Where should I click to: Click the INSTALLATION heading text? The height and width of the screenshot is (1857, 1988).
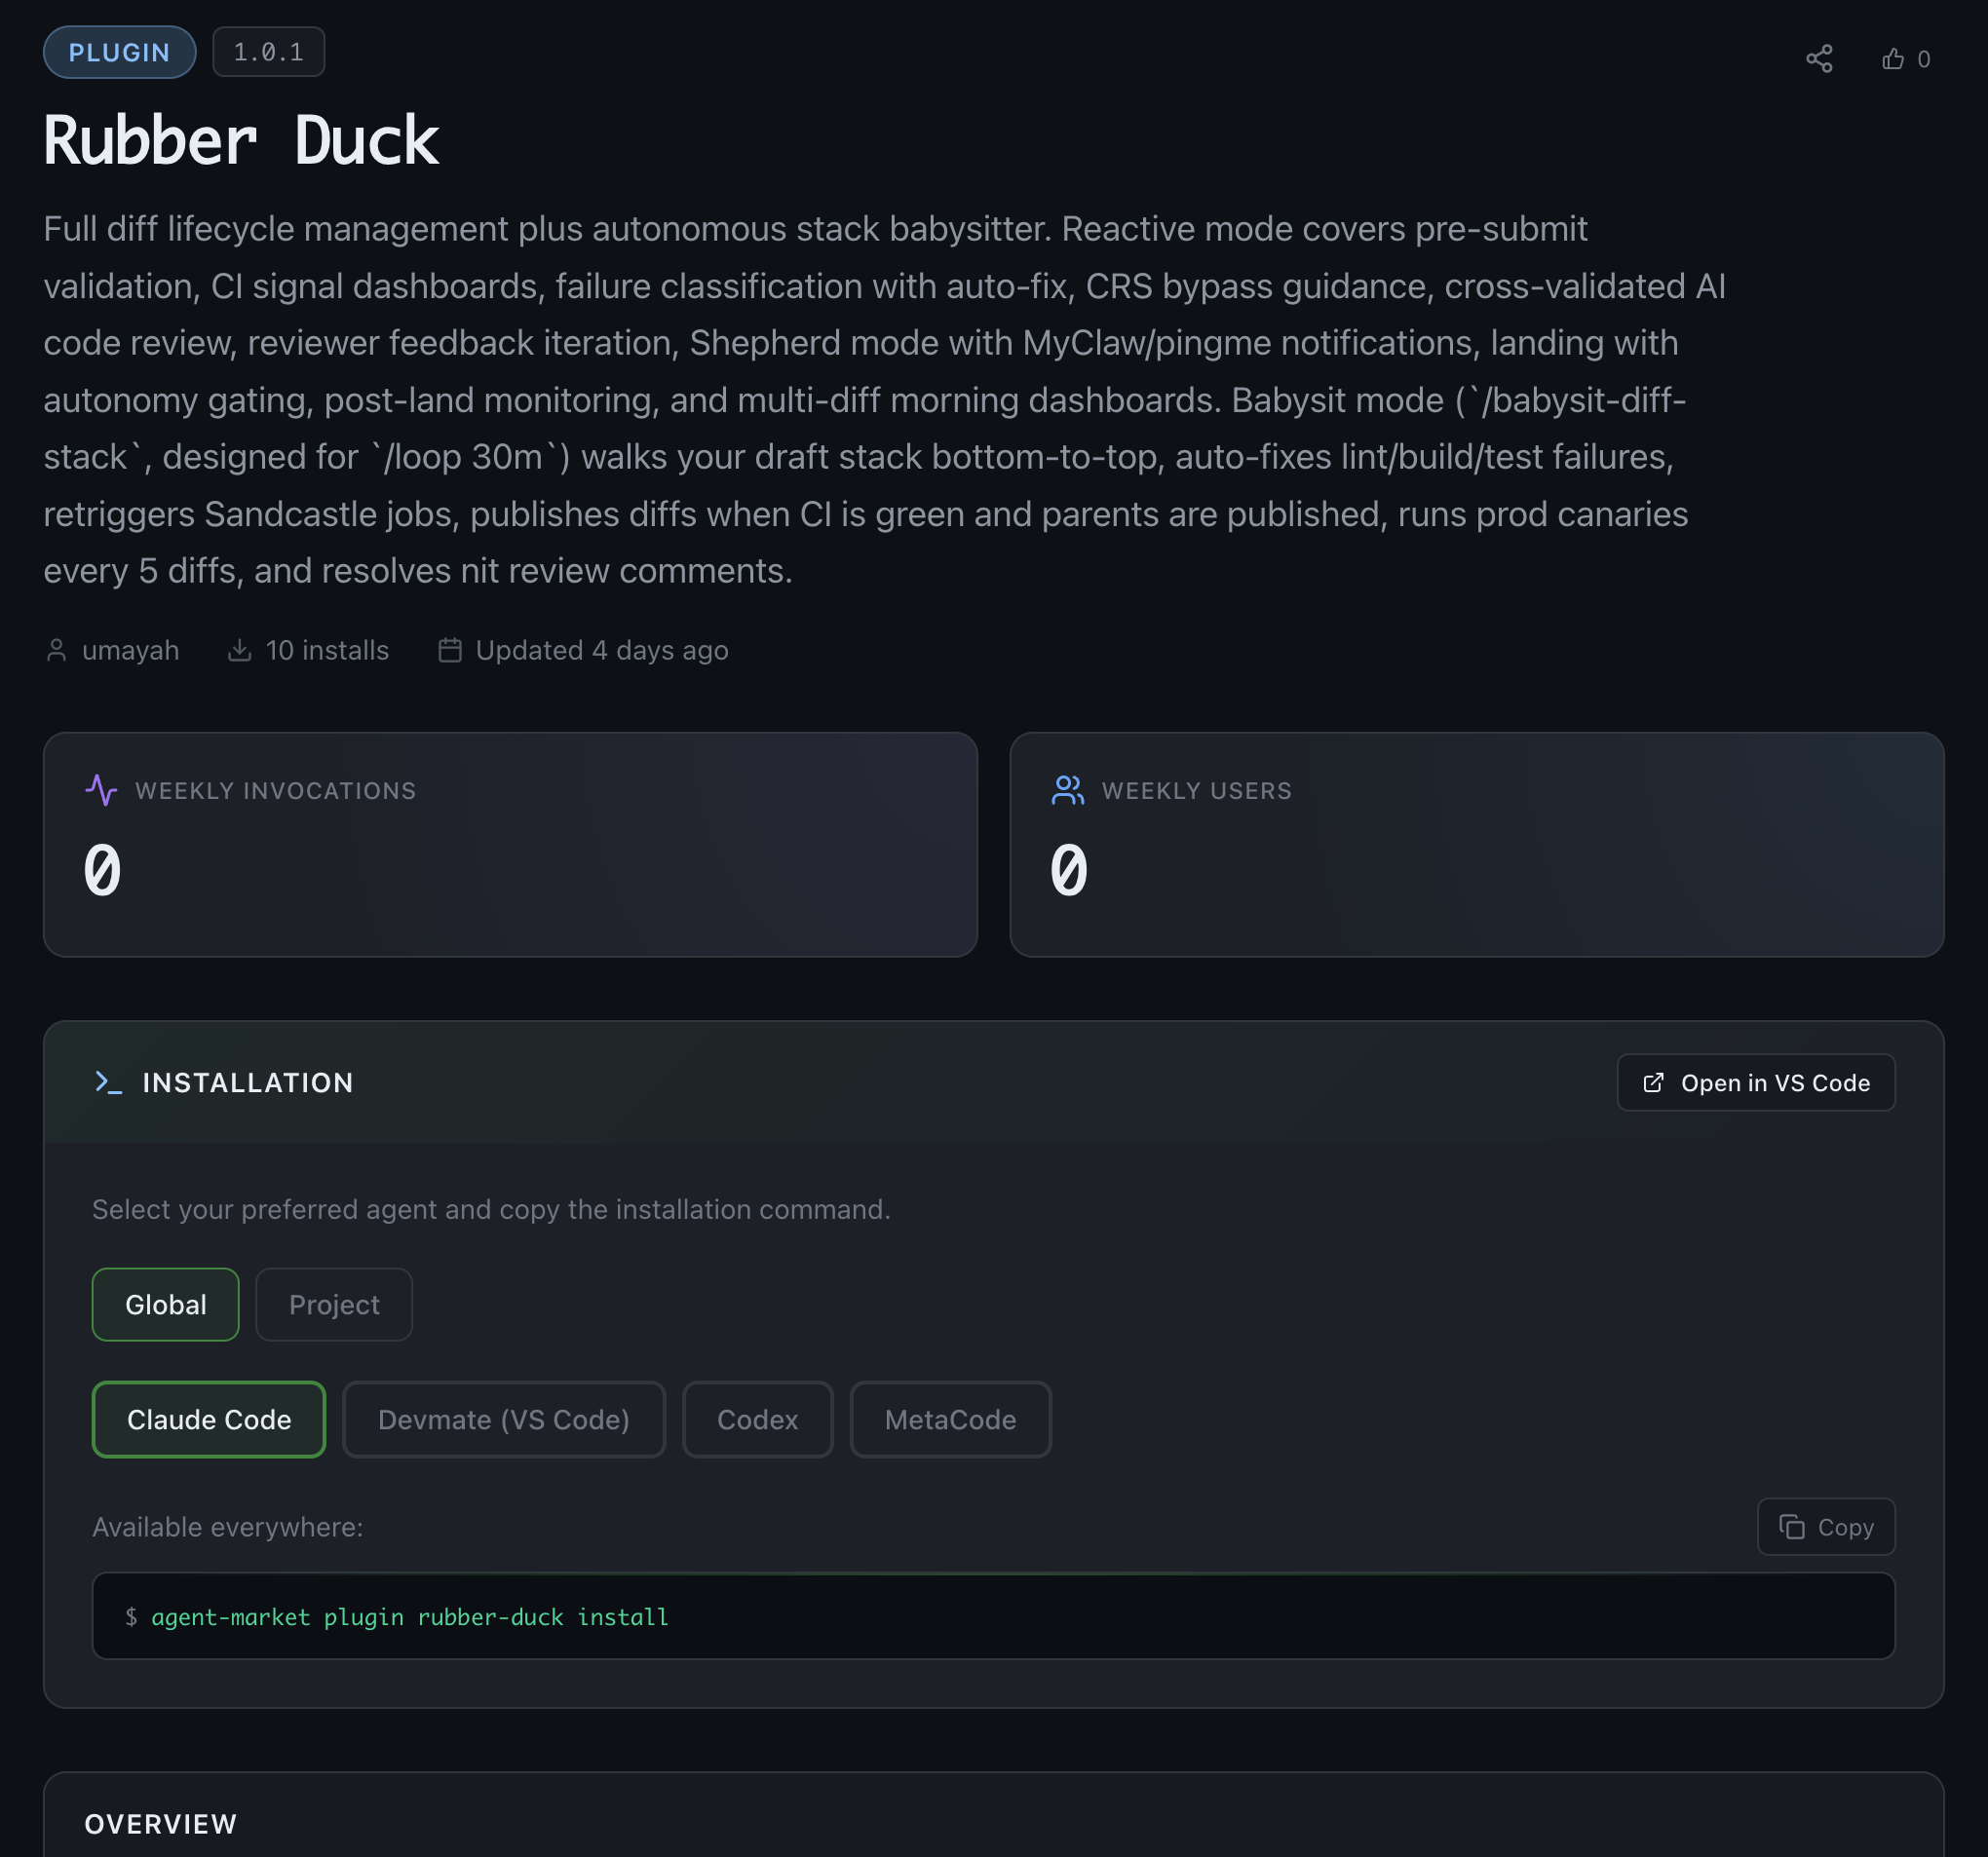coord(248,1082)
